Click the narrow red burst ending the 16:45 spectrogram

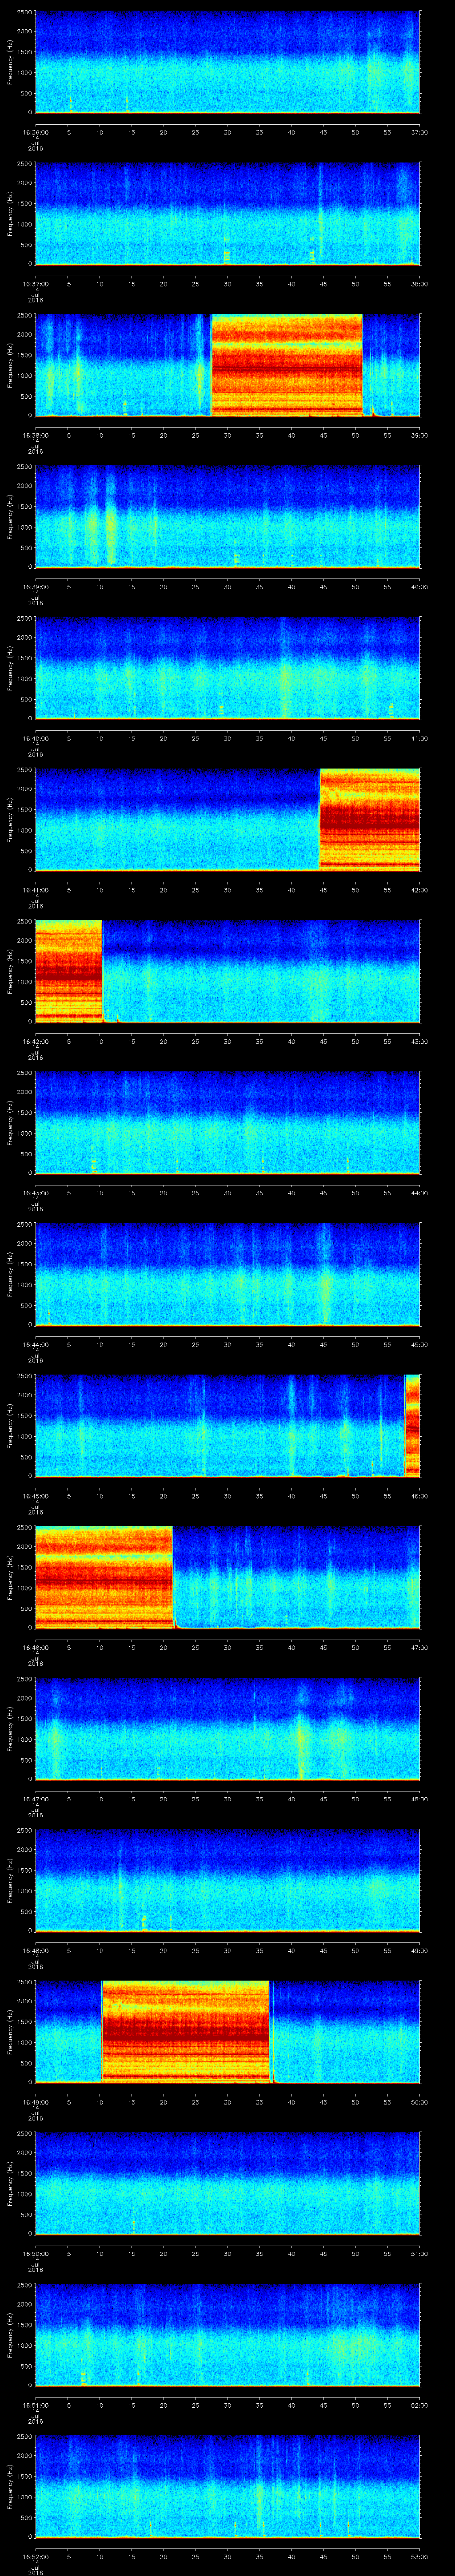click(411, 1425)
